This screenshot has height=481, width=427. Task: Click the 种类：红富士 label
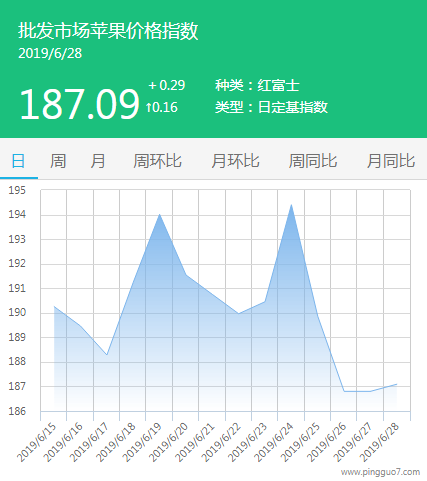257,85
